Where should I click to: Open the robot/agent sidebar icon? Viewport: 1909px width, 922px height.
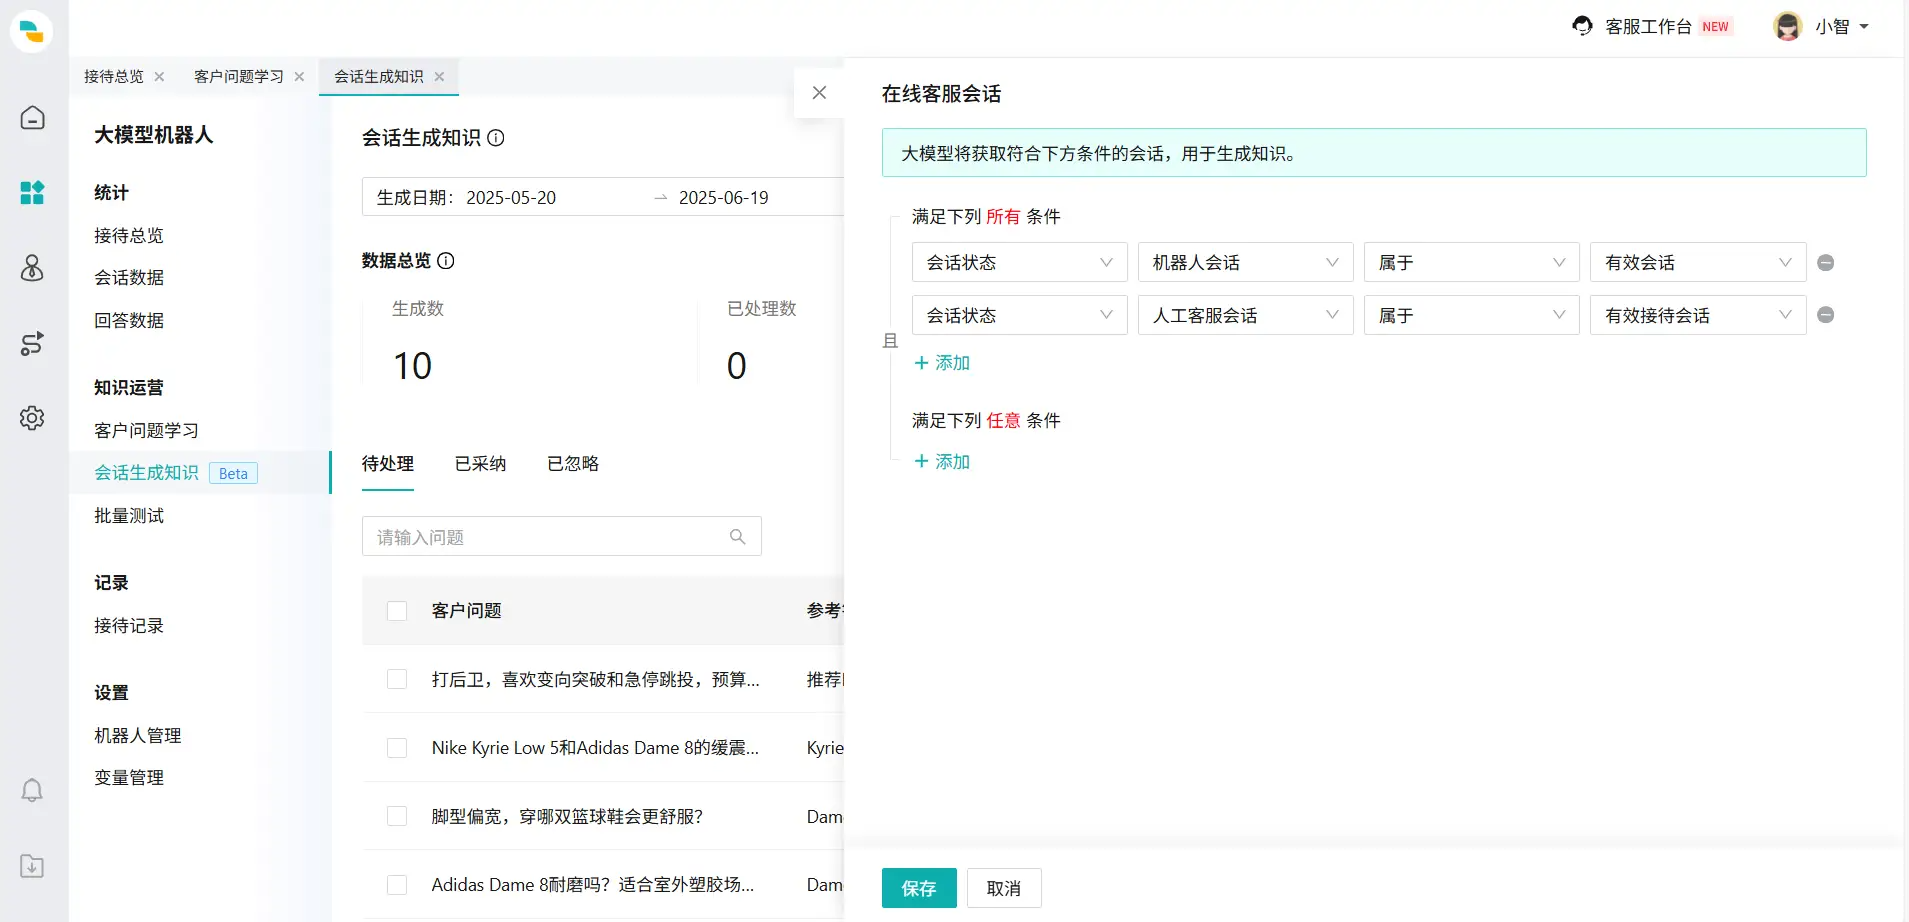click(32, 267)
